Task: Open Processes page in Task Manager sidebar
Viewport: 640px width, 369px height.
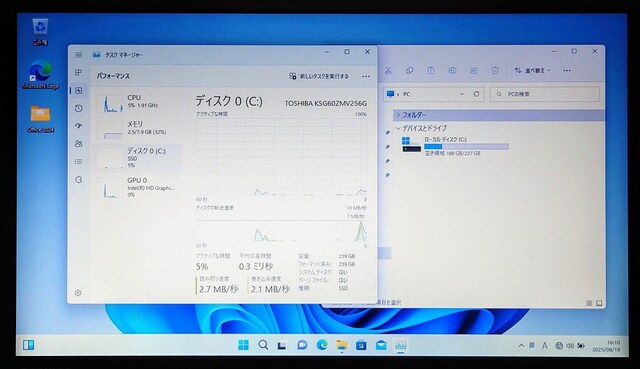Action: 78,73
